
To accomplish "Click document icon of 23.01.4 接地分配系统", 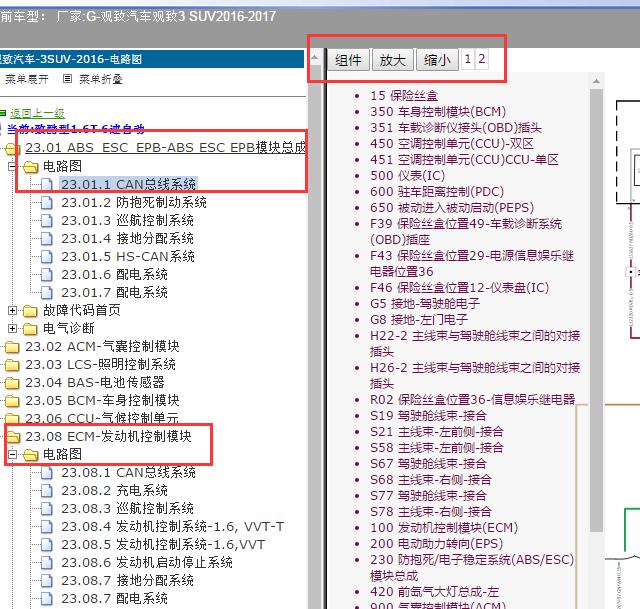I will 47,238.
